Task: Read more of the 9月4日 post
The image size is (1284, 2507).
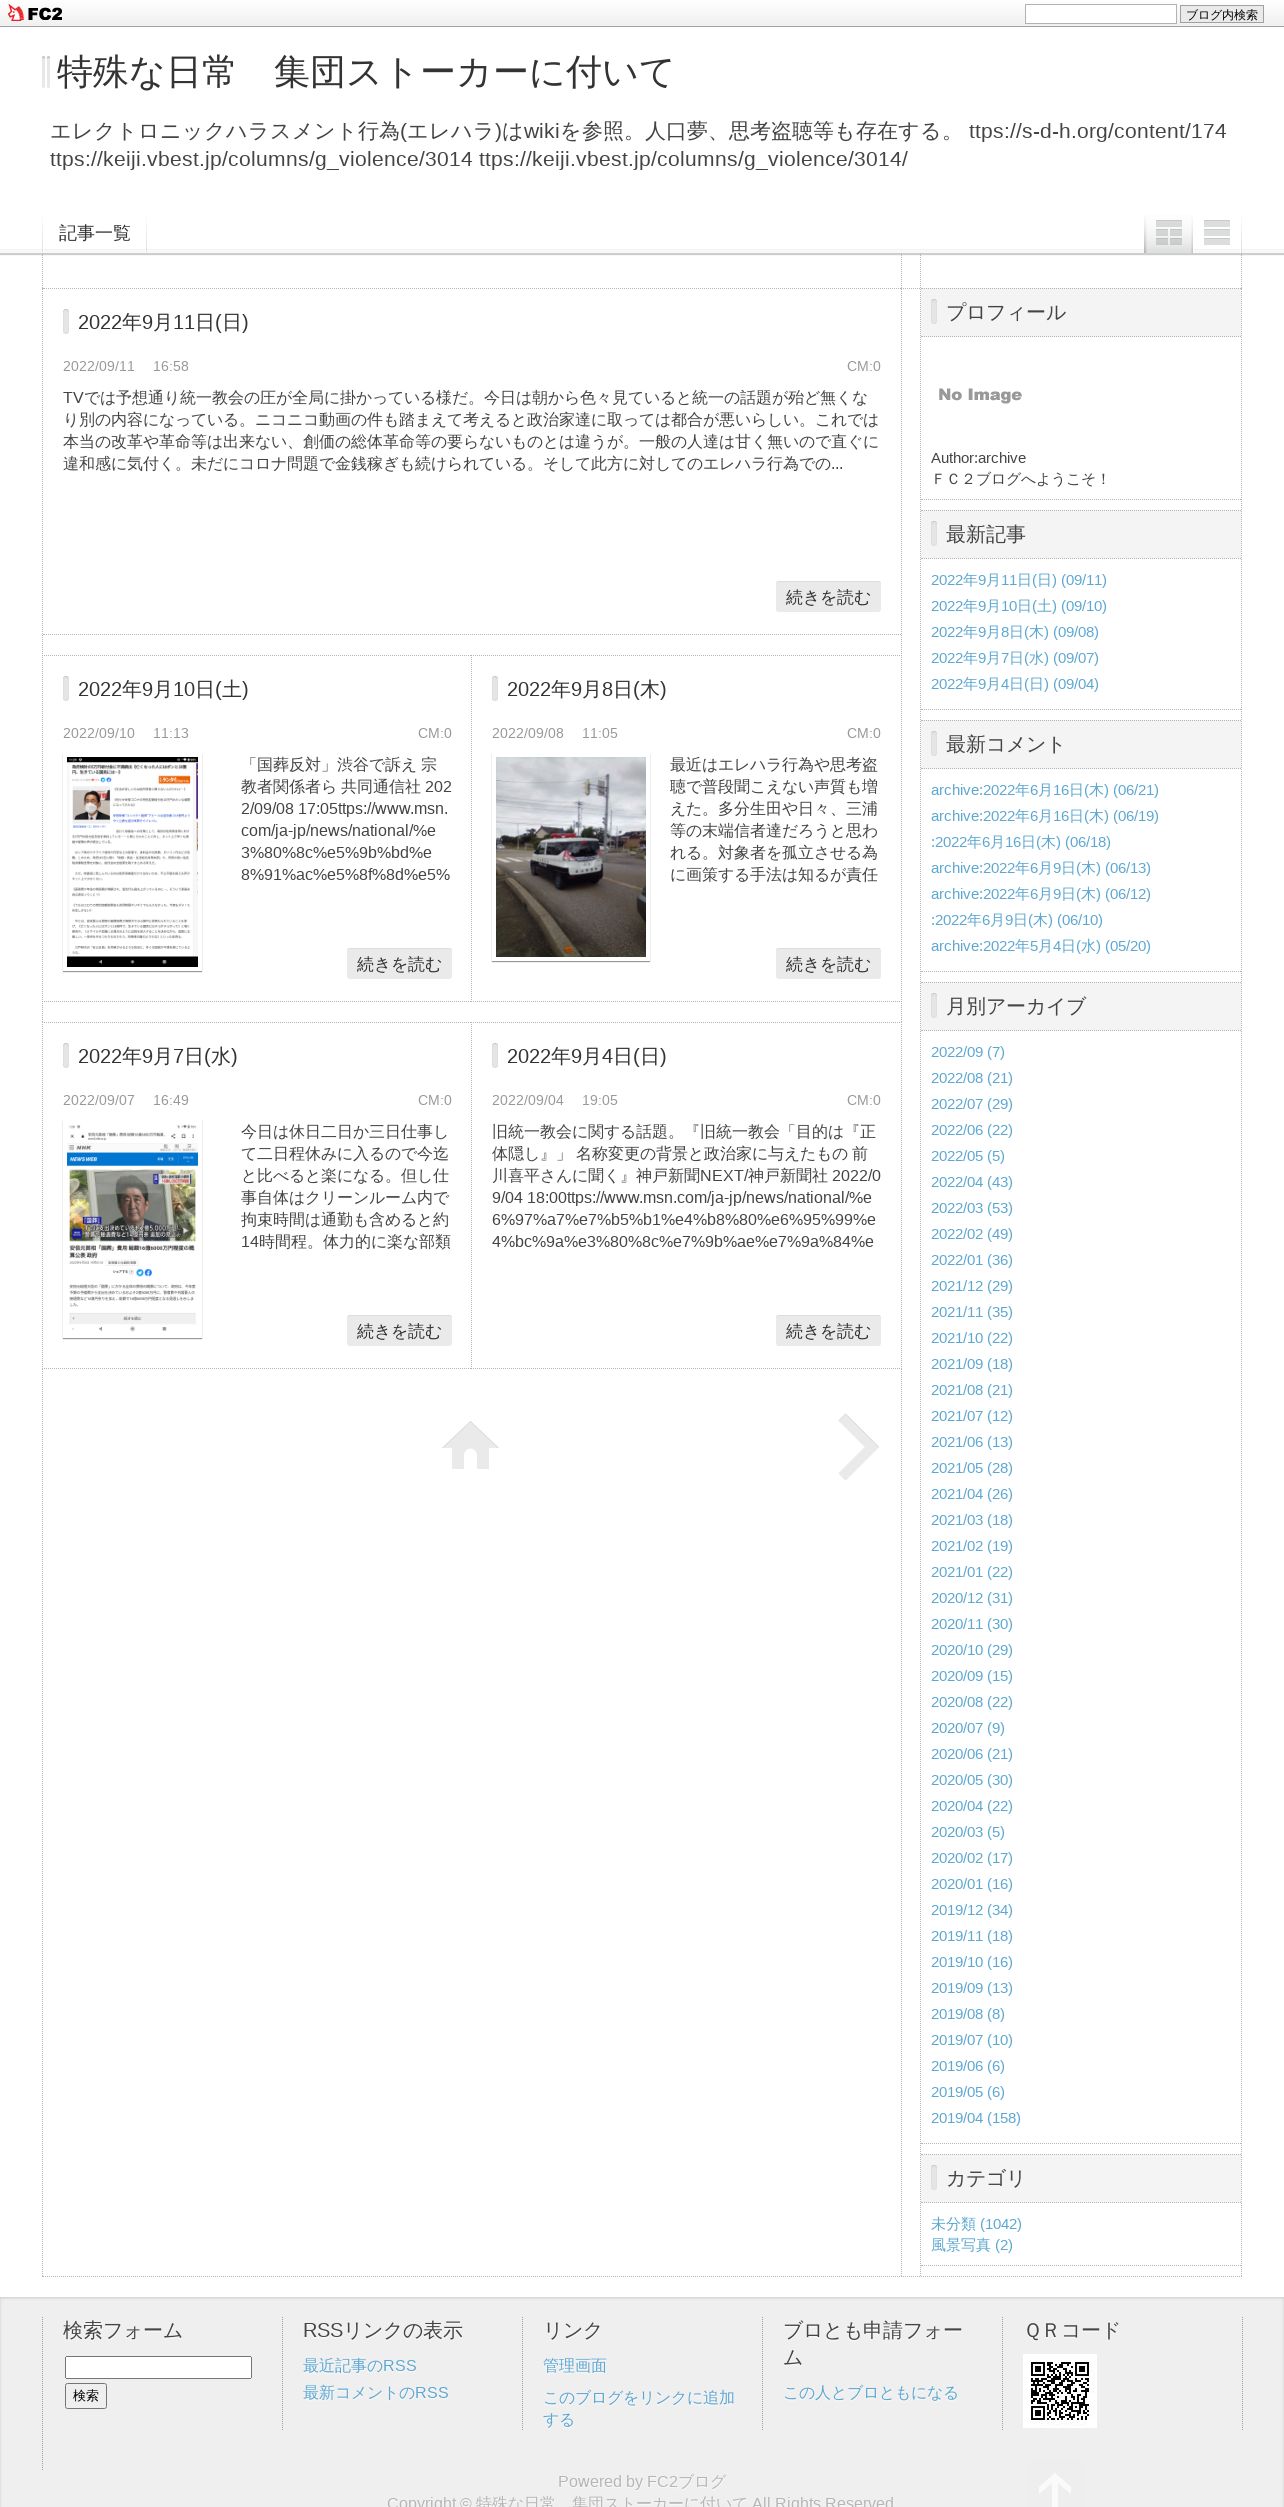Action: (828, 1331)
